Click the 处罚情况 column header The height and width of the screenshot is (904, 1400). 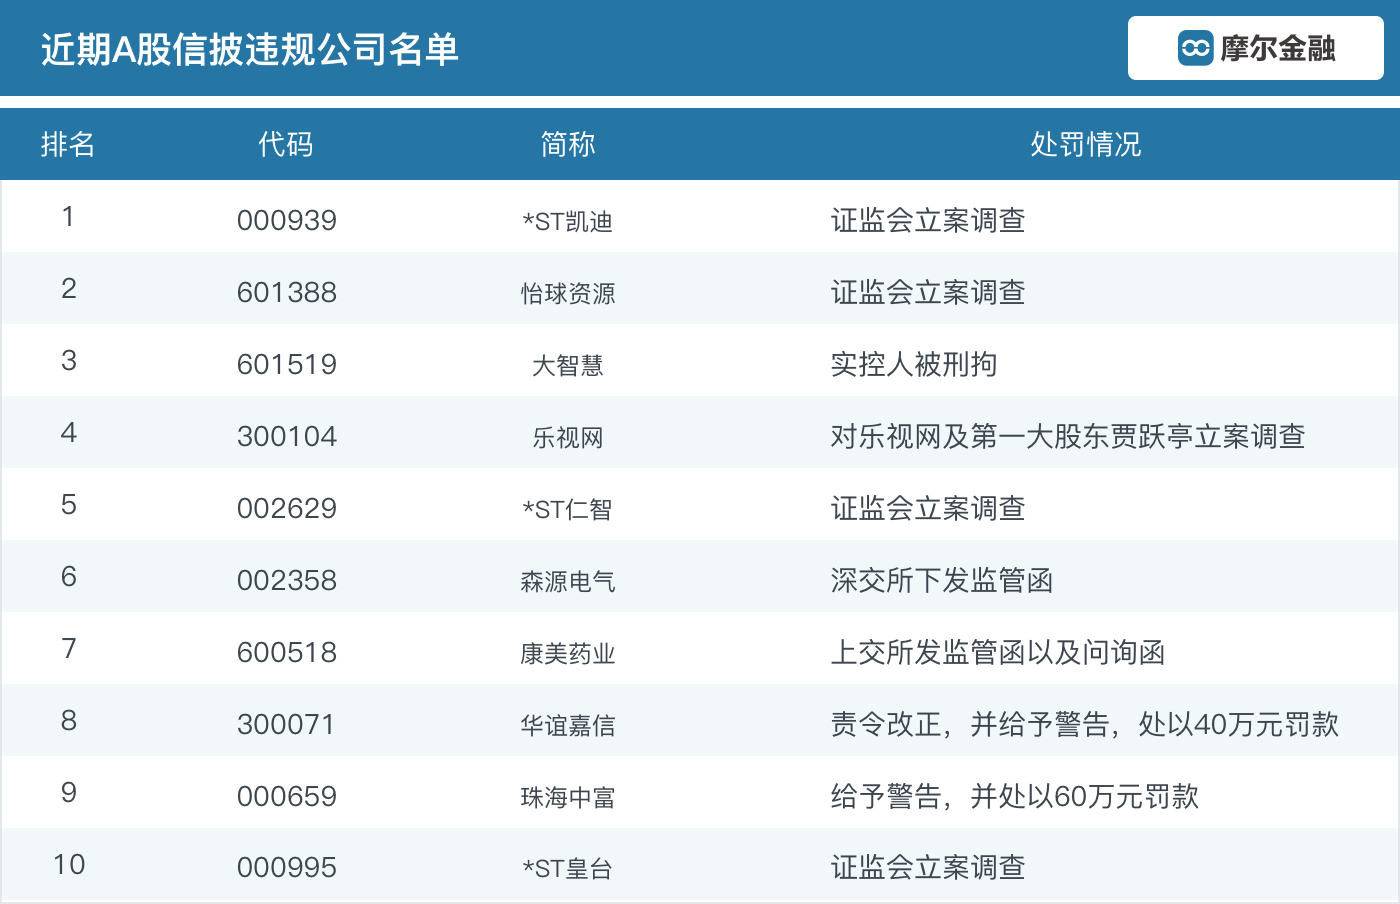[1086, 144]
